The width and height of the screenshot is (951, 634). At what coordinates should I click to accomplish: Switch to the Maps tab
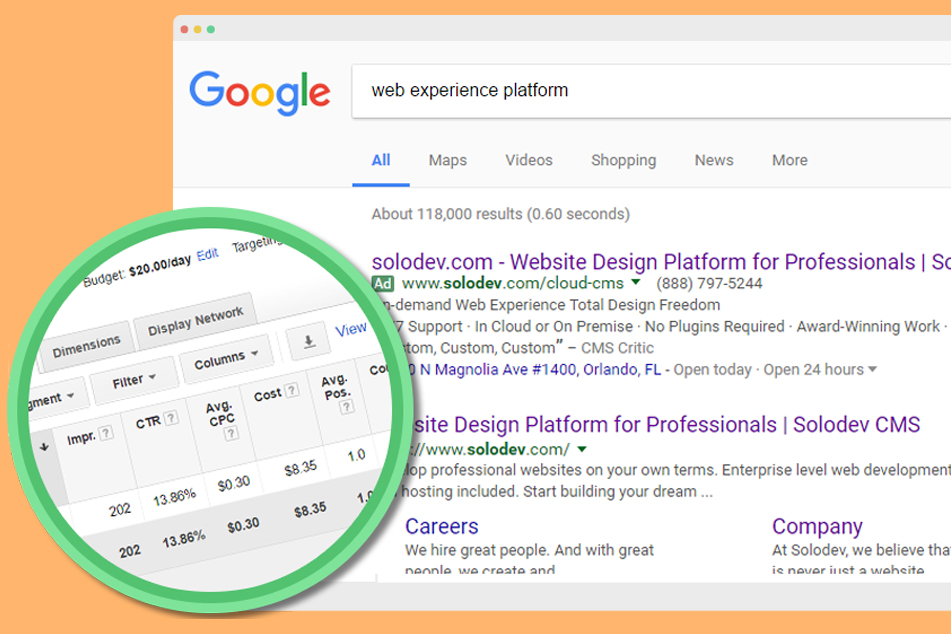(x=448, y=160)
